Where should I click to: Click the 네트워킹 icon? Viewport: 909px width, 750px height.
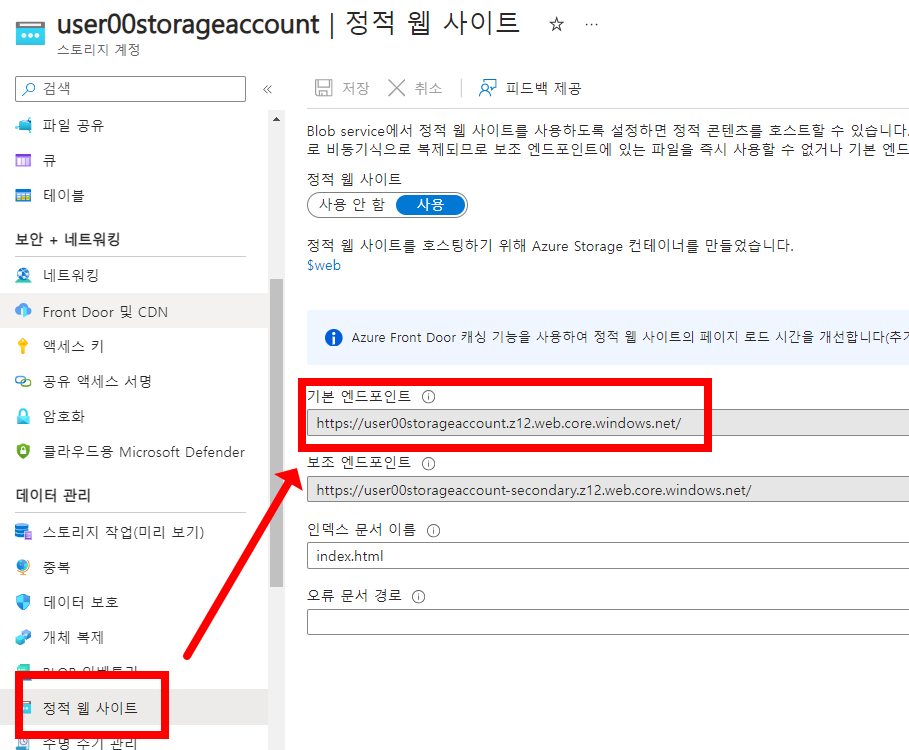click(x=23, y=275)
